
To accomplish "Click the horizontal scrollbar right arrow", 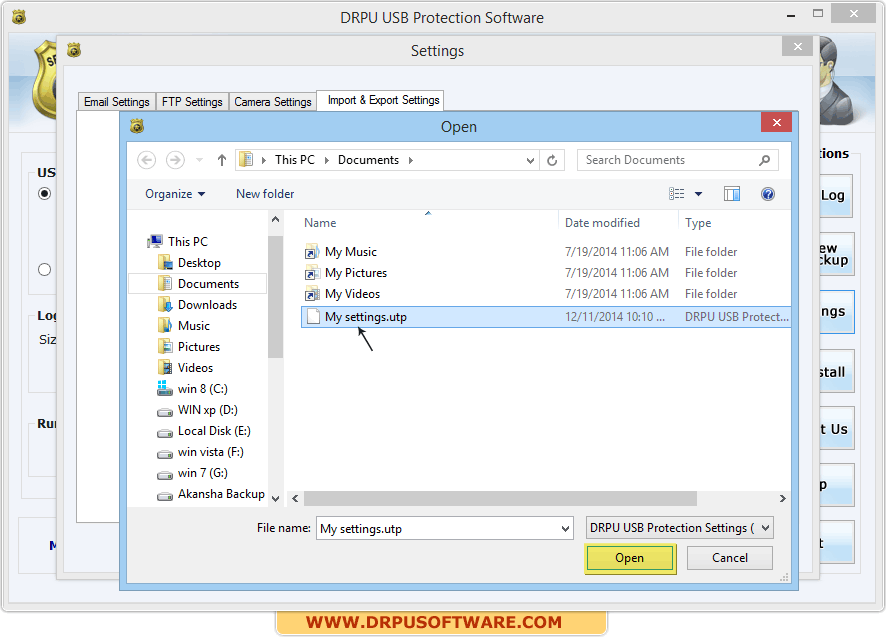I will (783, 498).
